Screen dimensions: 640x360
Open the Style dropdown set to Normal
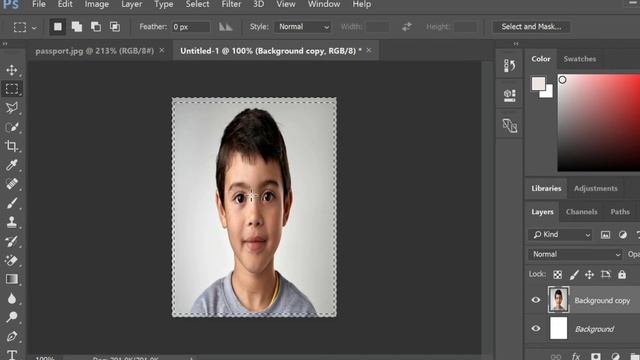click(302, 27)
